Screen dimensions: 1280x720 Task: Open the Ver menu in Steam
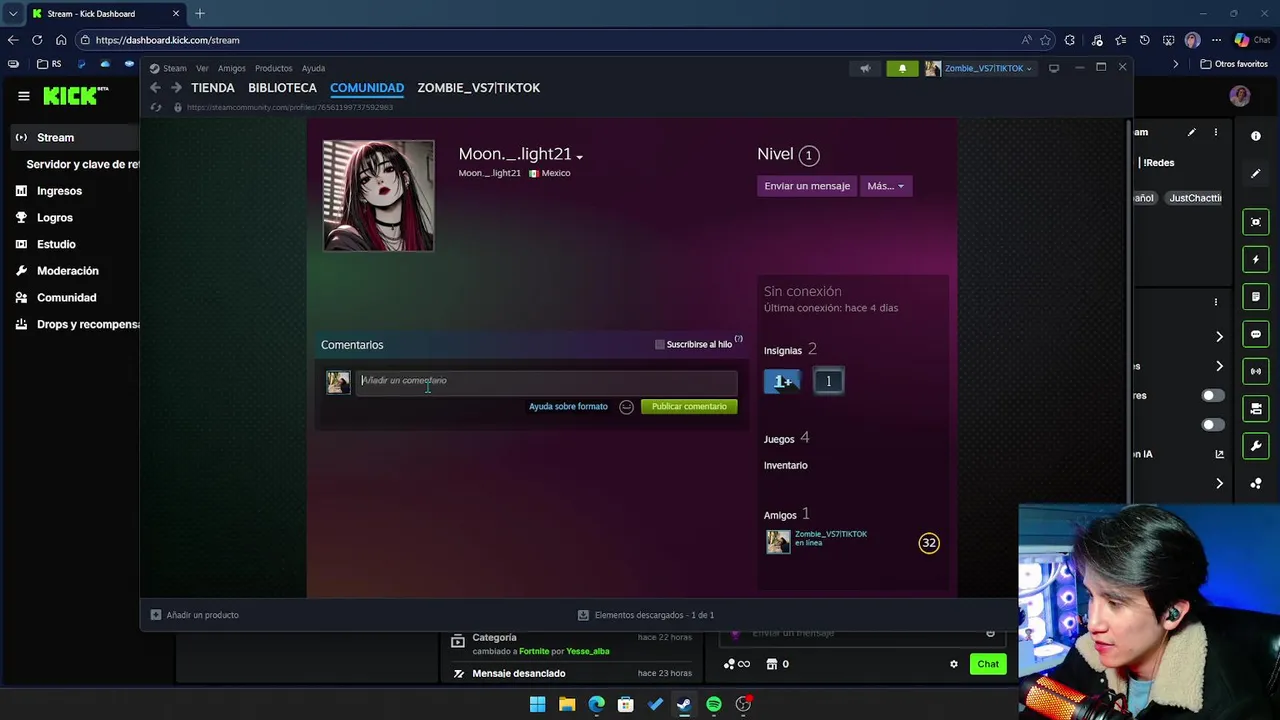point(202,68)
